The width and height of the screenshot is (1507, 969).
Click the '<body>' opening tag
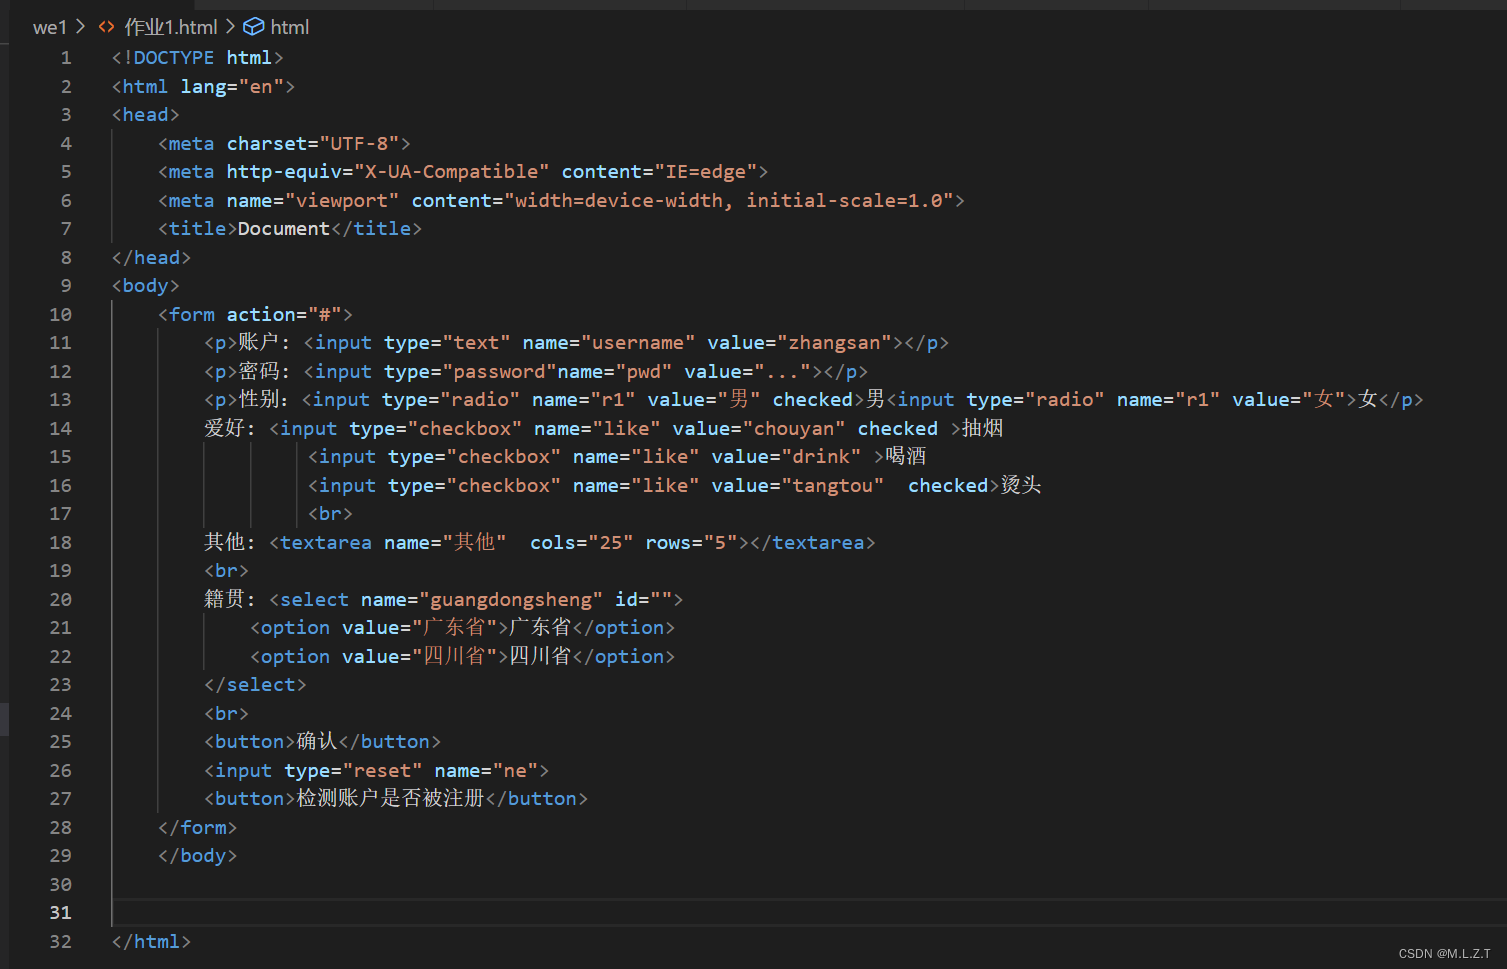click(146, 286)
